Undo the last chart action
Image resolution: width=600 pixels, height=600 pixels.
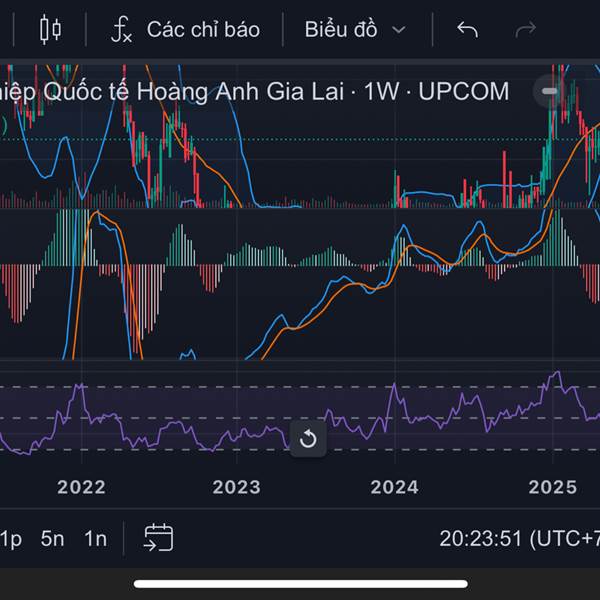tap(467, 29)
